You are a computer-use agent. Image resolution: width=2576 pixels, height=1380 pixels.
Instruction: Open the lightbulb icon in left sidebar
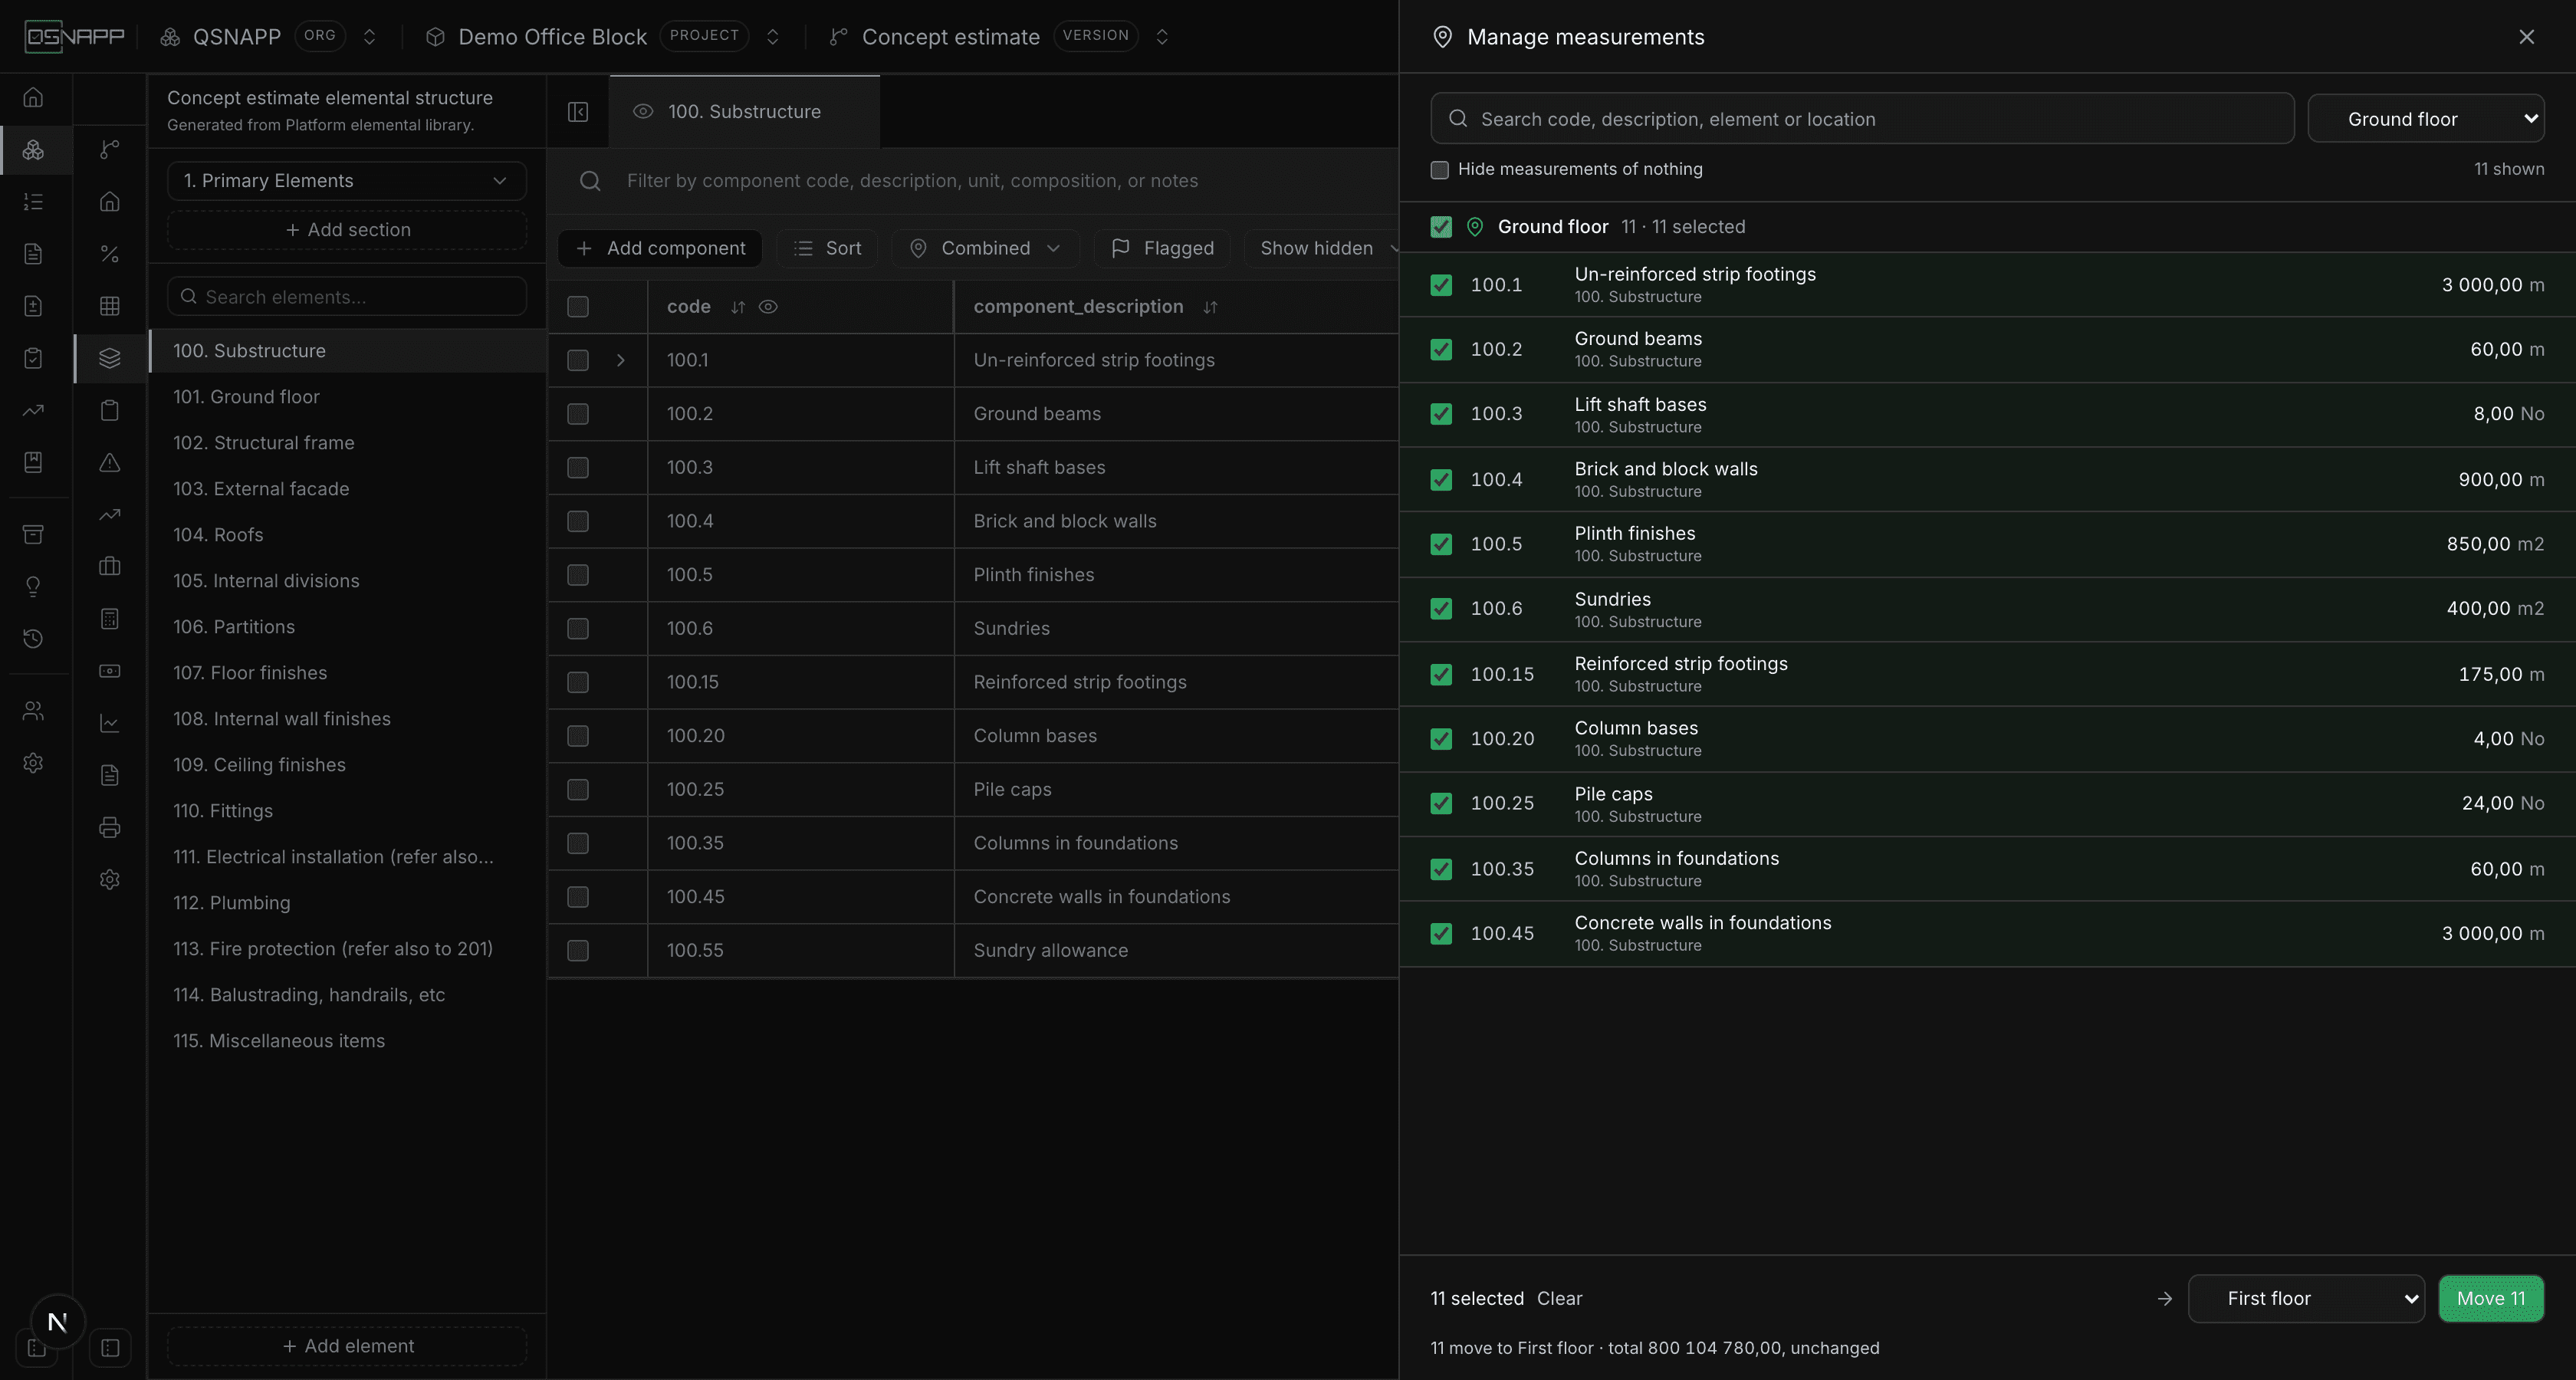[x=33, y=586]
